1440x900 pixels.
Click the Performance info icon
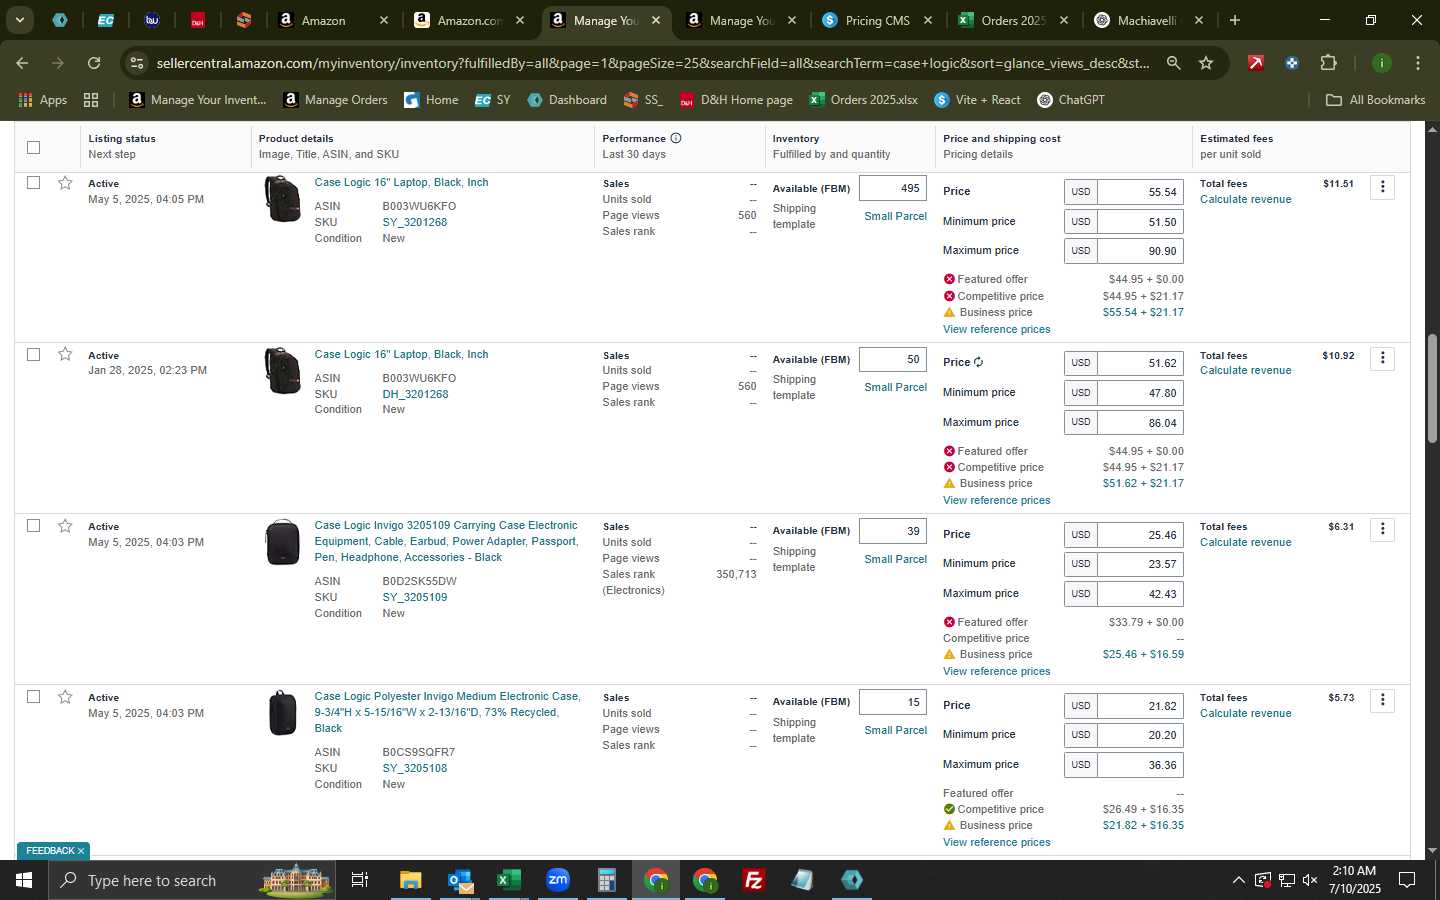[x=676, y=138]
